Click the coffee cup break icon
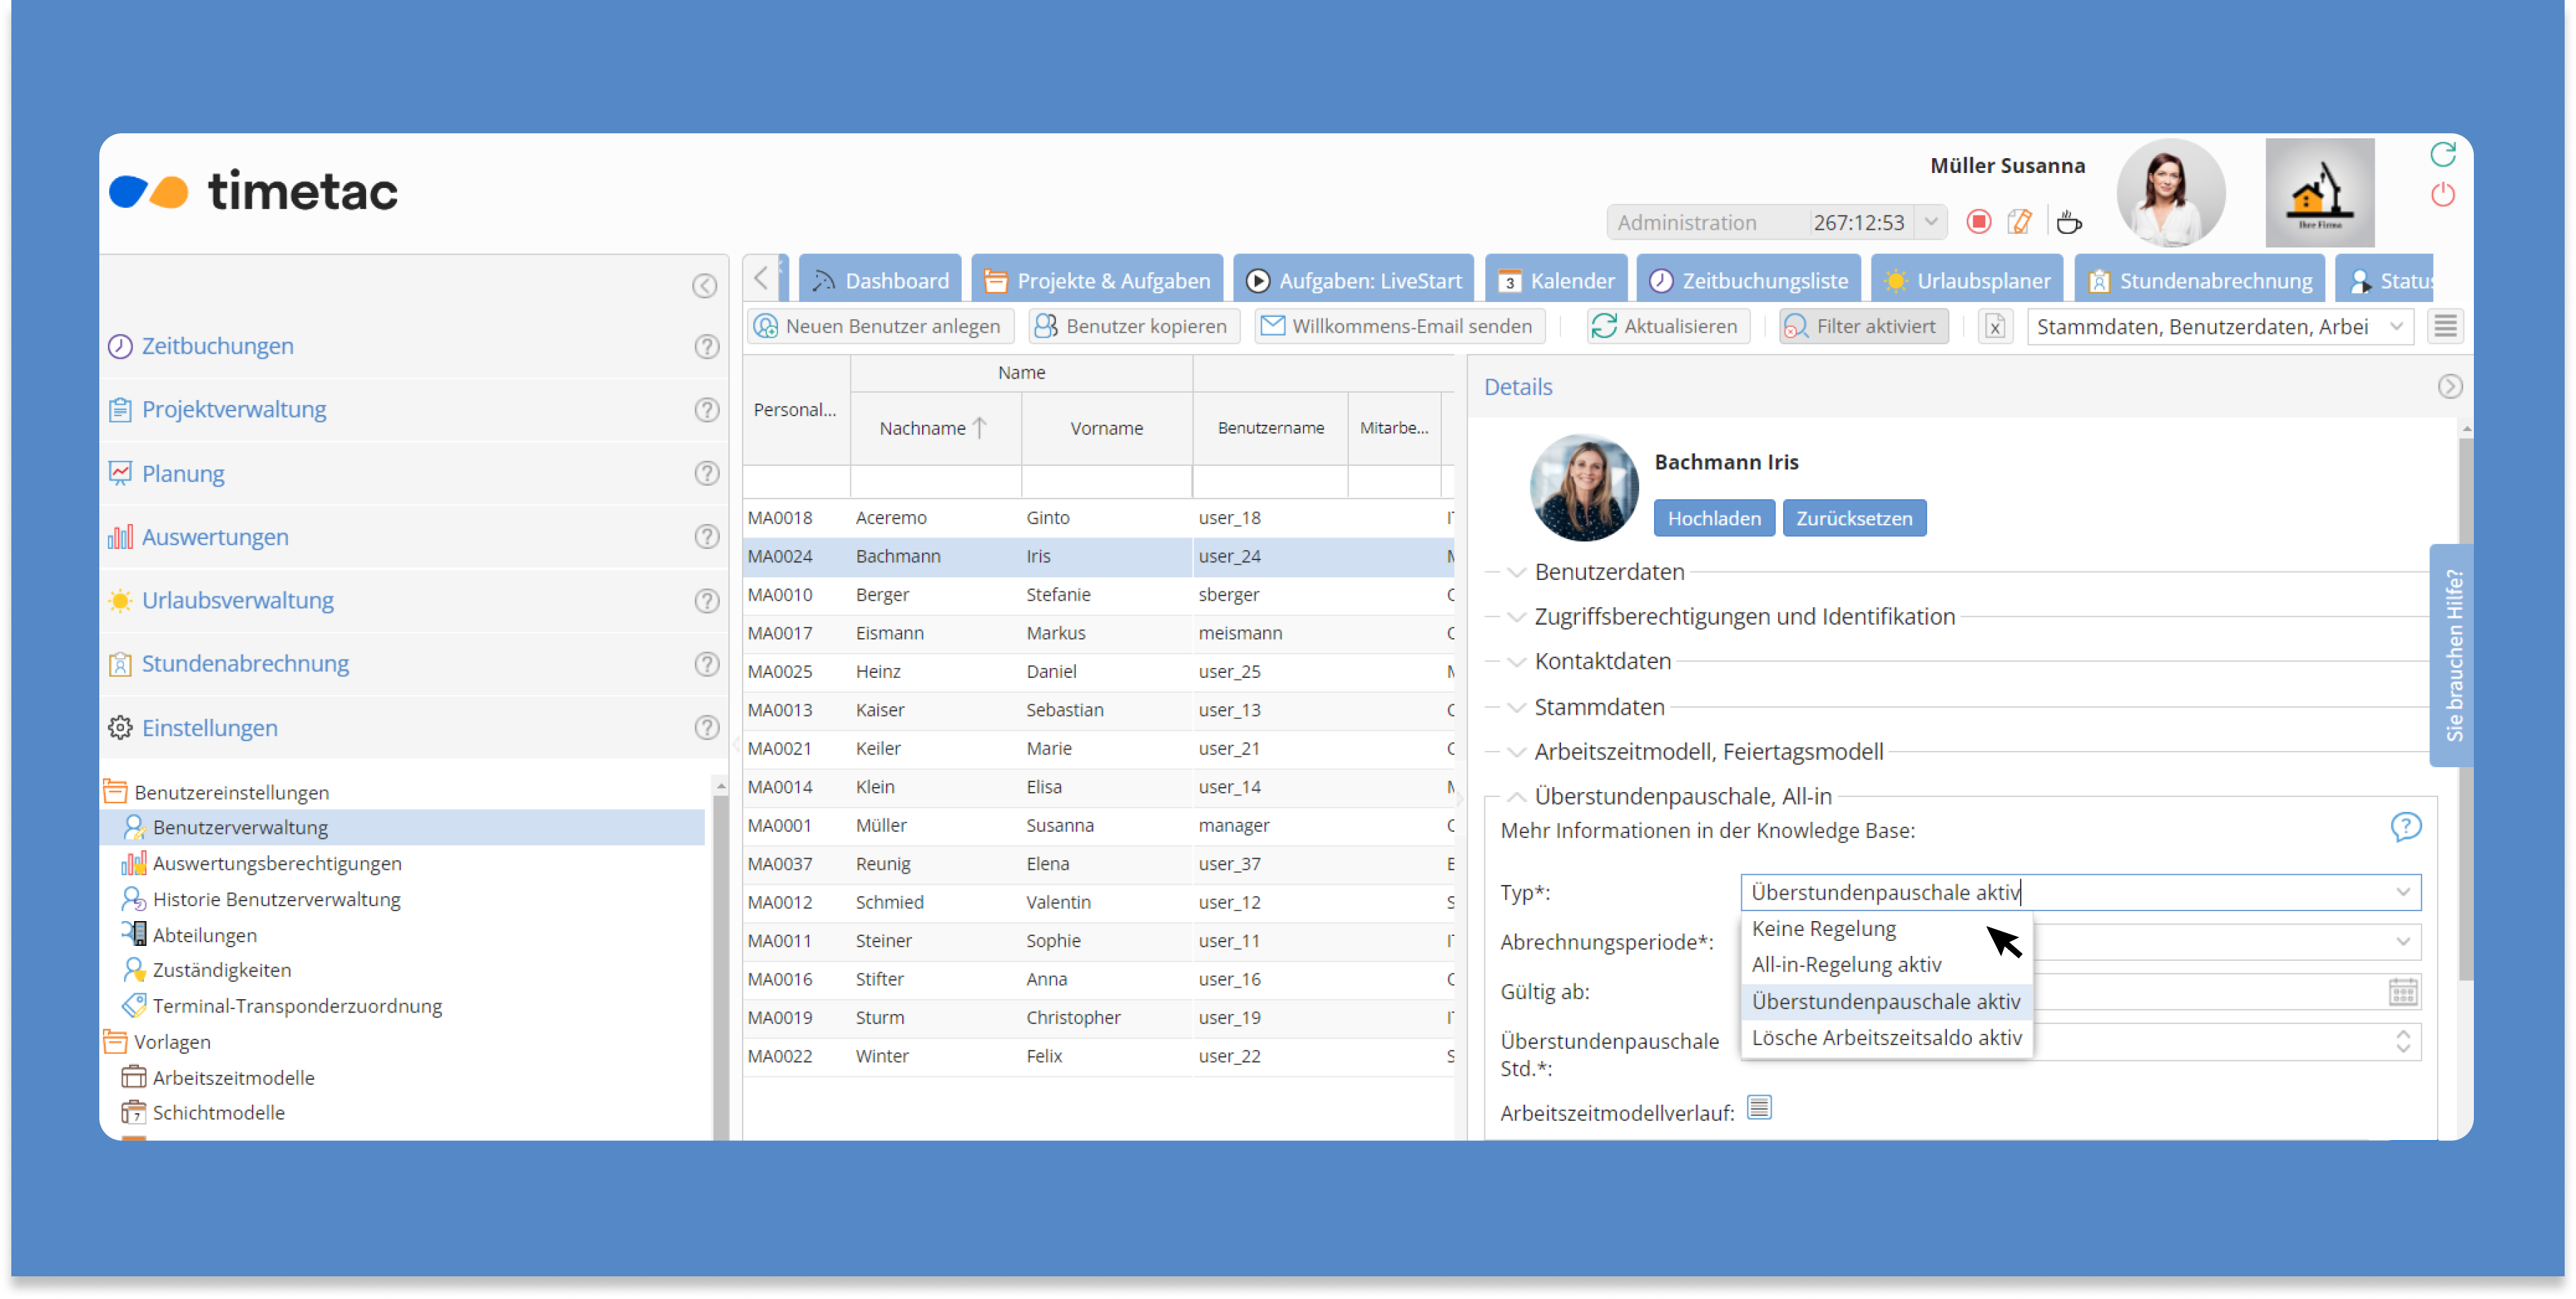Image resolution: width=2576 pixels, height=1299 pixels. 2068,222
